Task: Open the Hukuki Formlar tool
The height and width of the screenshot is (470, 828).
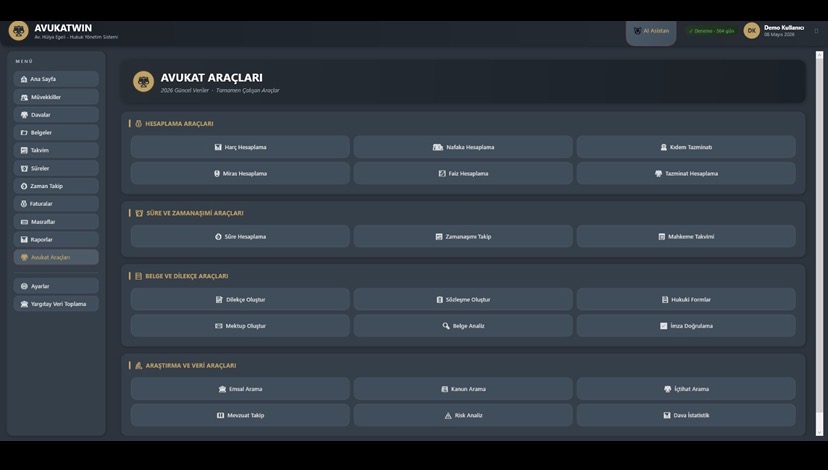Action: [686, 299]
